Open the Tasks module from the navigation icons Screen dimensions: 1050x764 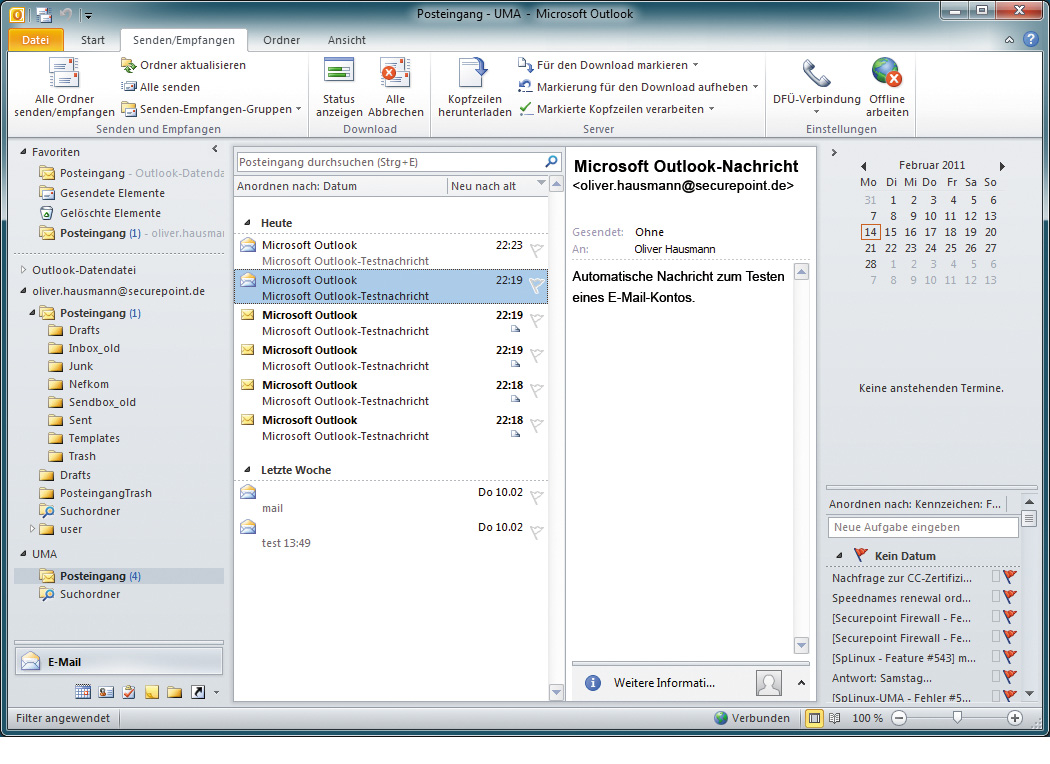129,692
